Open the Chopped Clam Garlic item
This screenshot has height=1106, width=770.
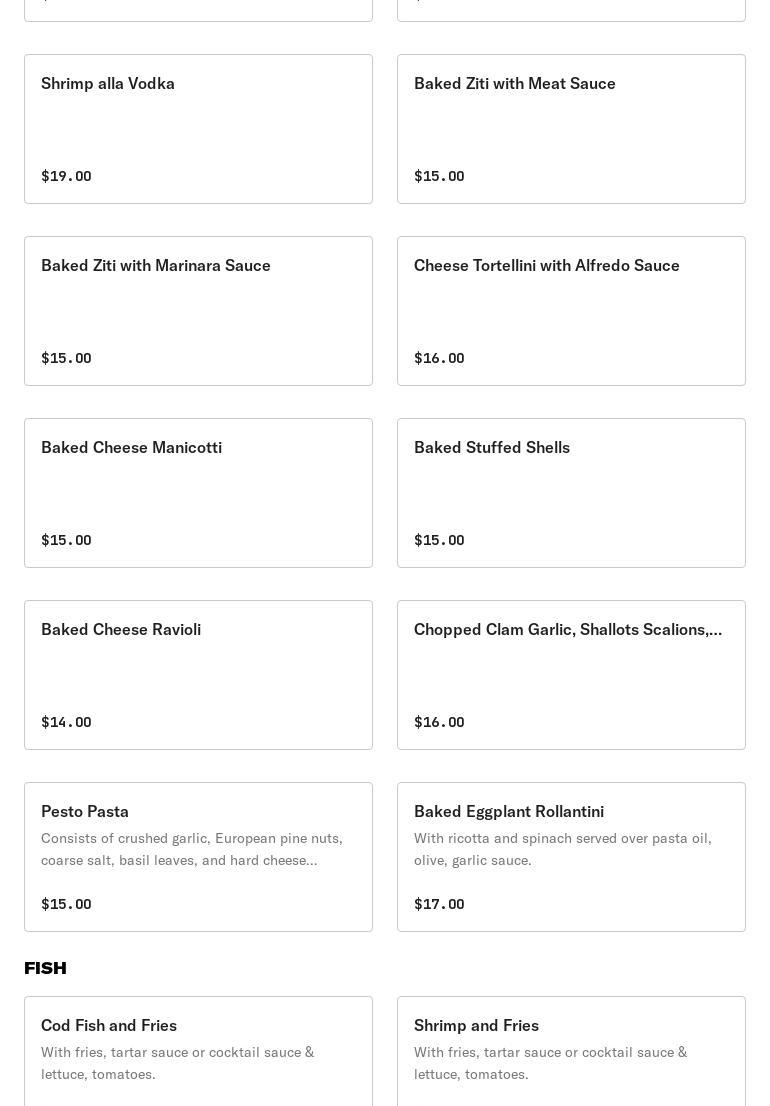point(571,675)
